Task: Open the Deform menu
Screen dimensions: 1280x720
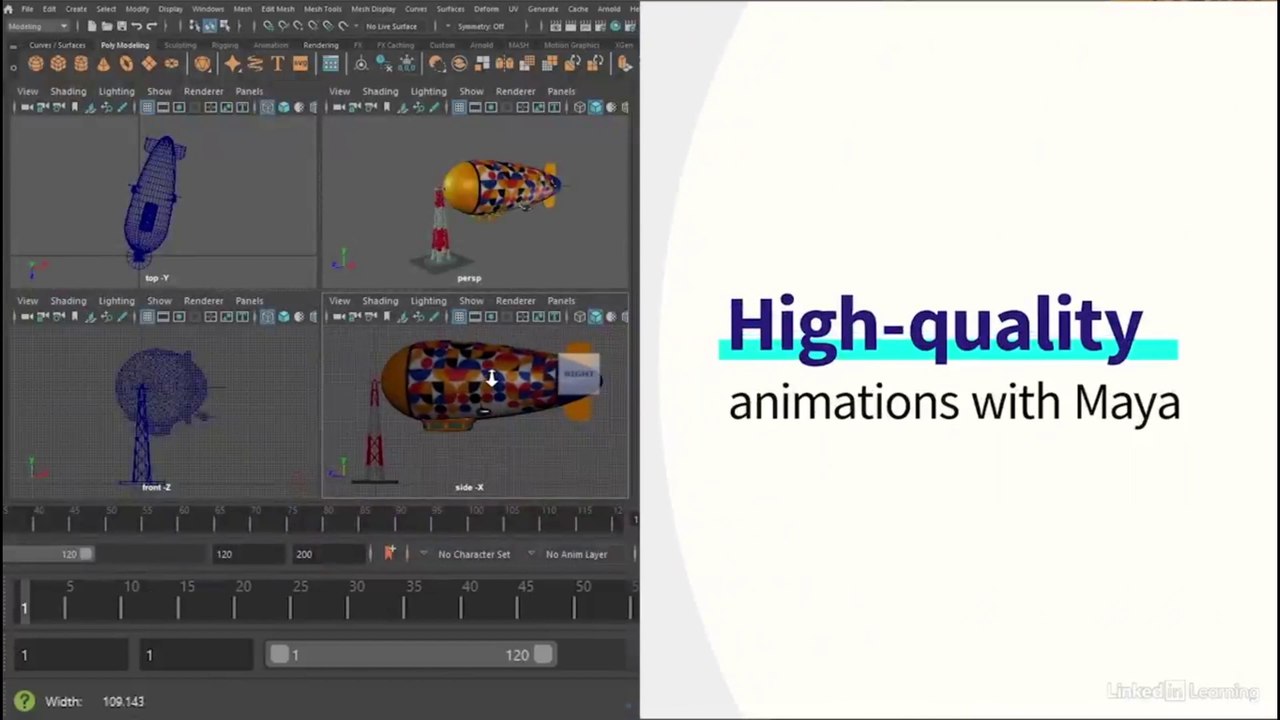Action: coord(486,9)
